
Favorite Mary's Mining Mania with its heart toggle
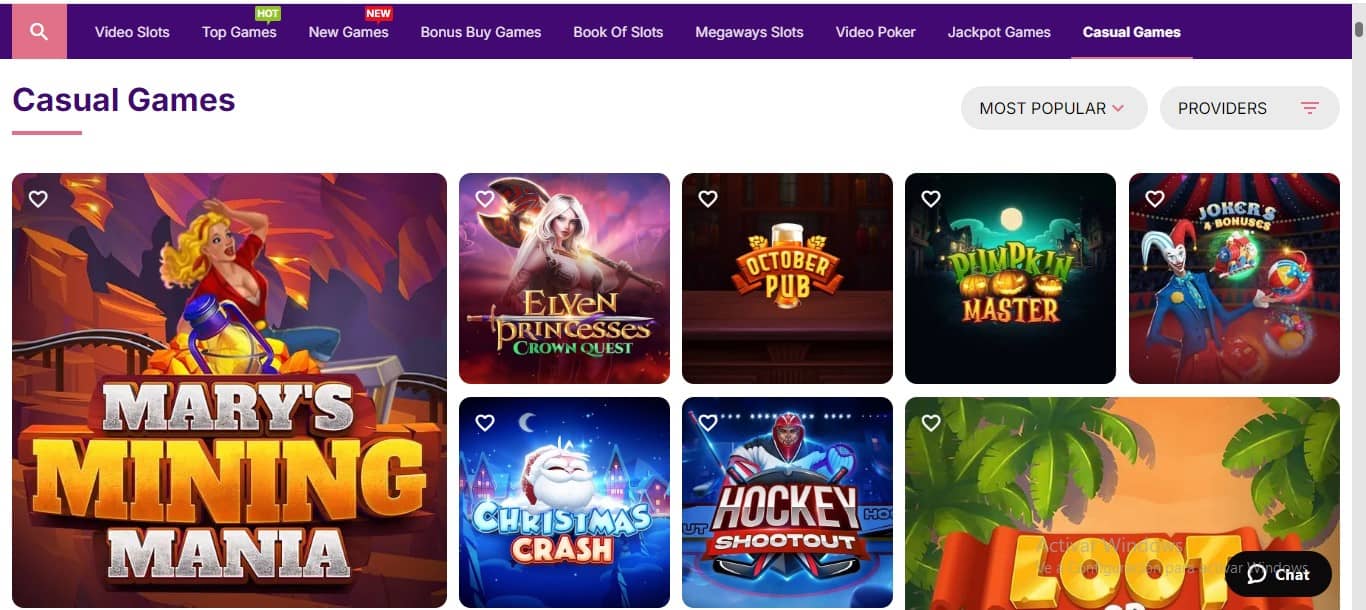click(x=38, y=198)
